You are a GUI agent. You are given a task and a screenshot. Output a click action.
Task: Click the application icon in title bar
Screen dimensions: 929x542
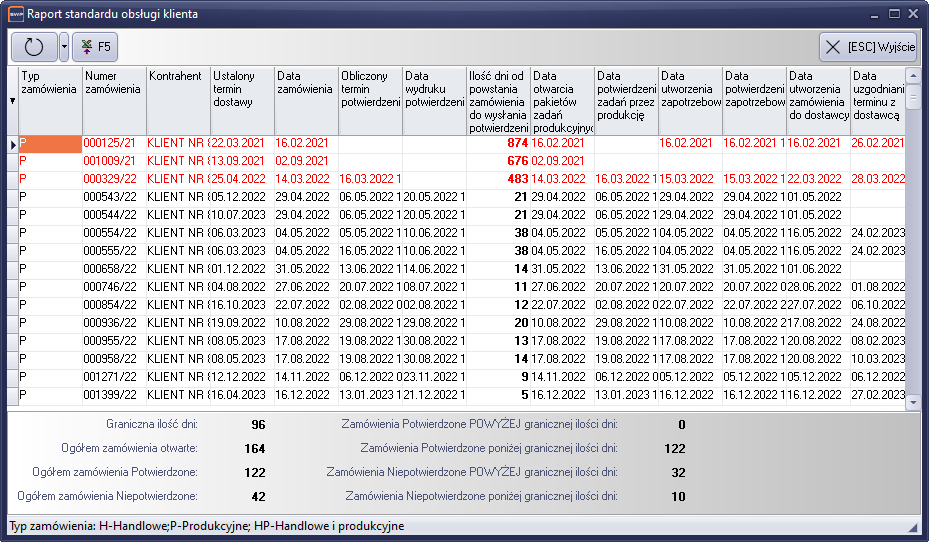click(x=17, y=14)
